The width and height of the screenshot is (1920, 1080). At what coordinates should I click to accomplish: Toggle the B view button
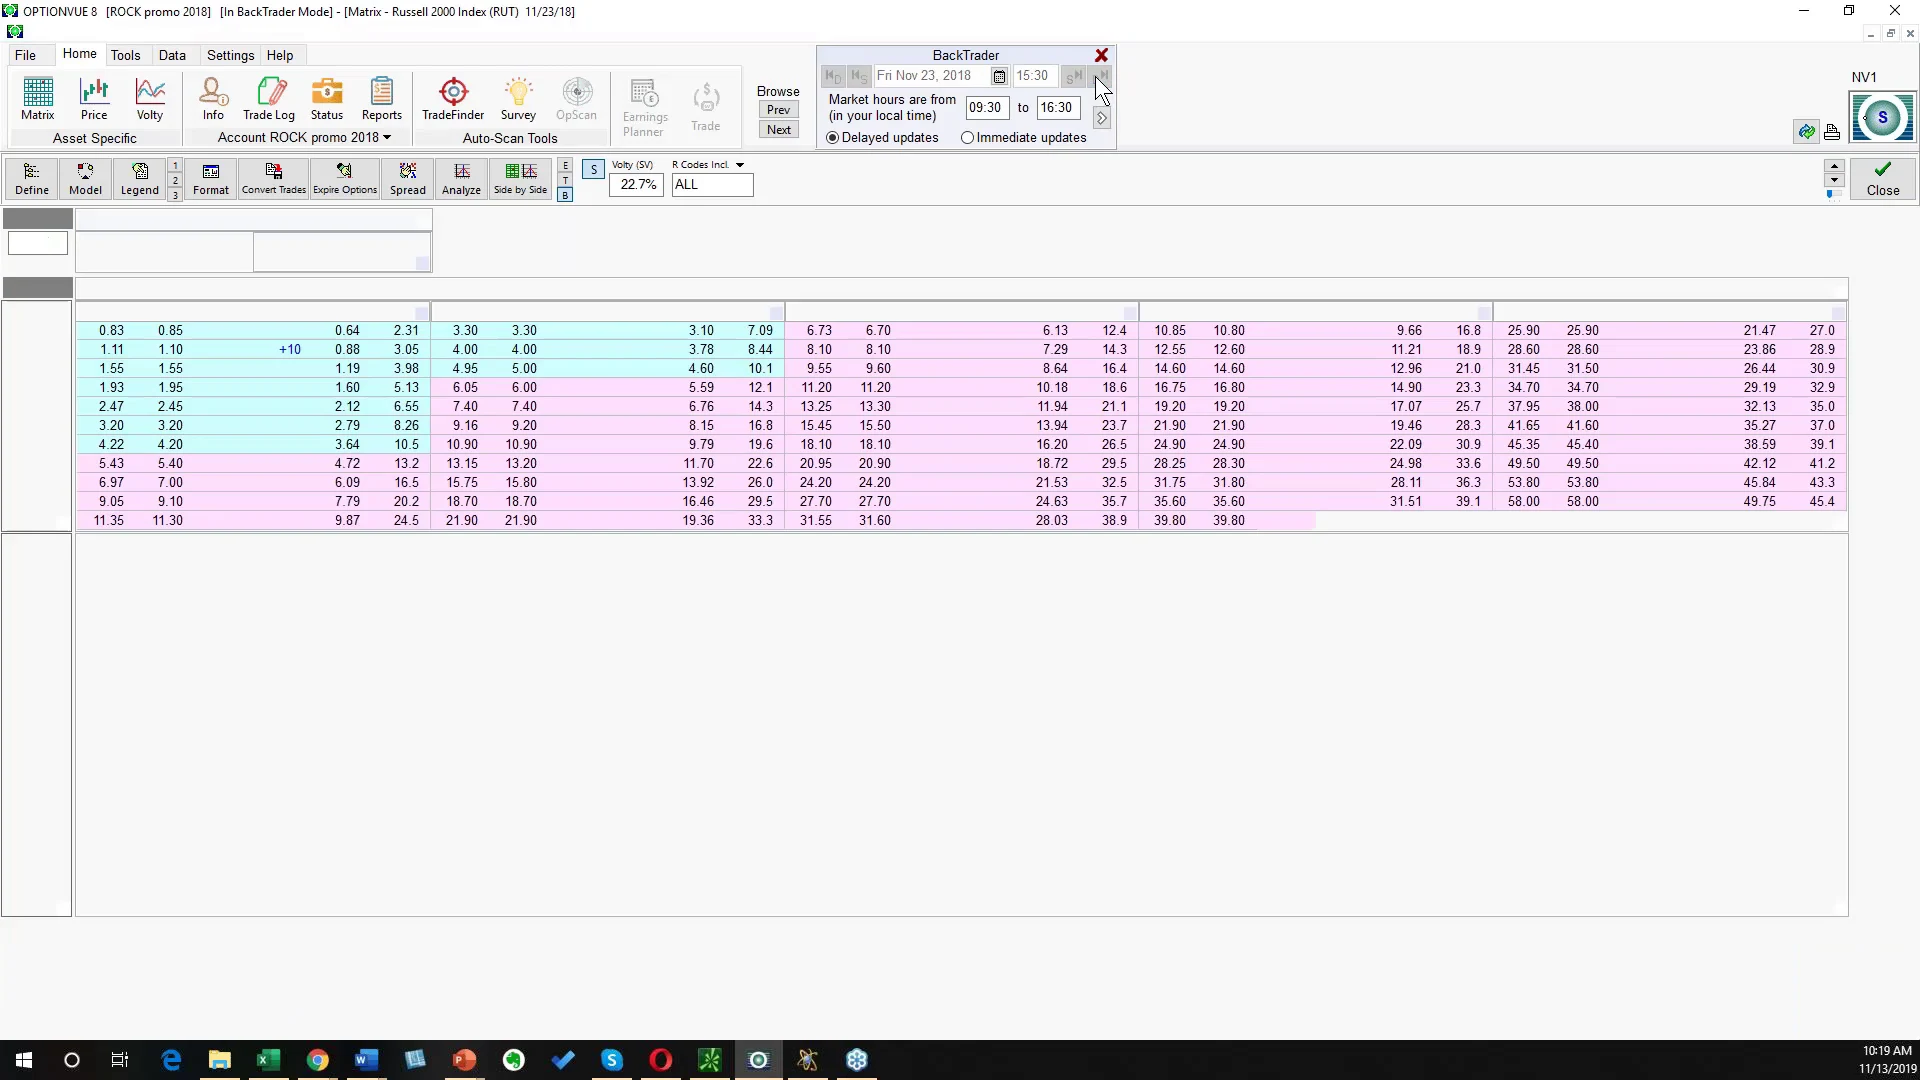(x=565, y=195)
